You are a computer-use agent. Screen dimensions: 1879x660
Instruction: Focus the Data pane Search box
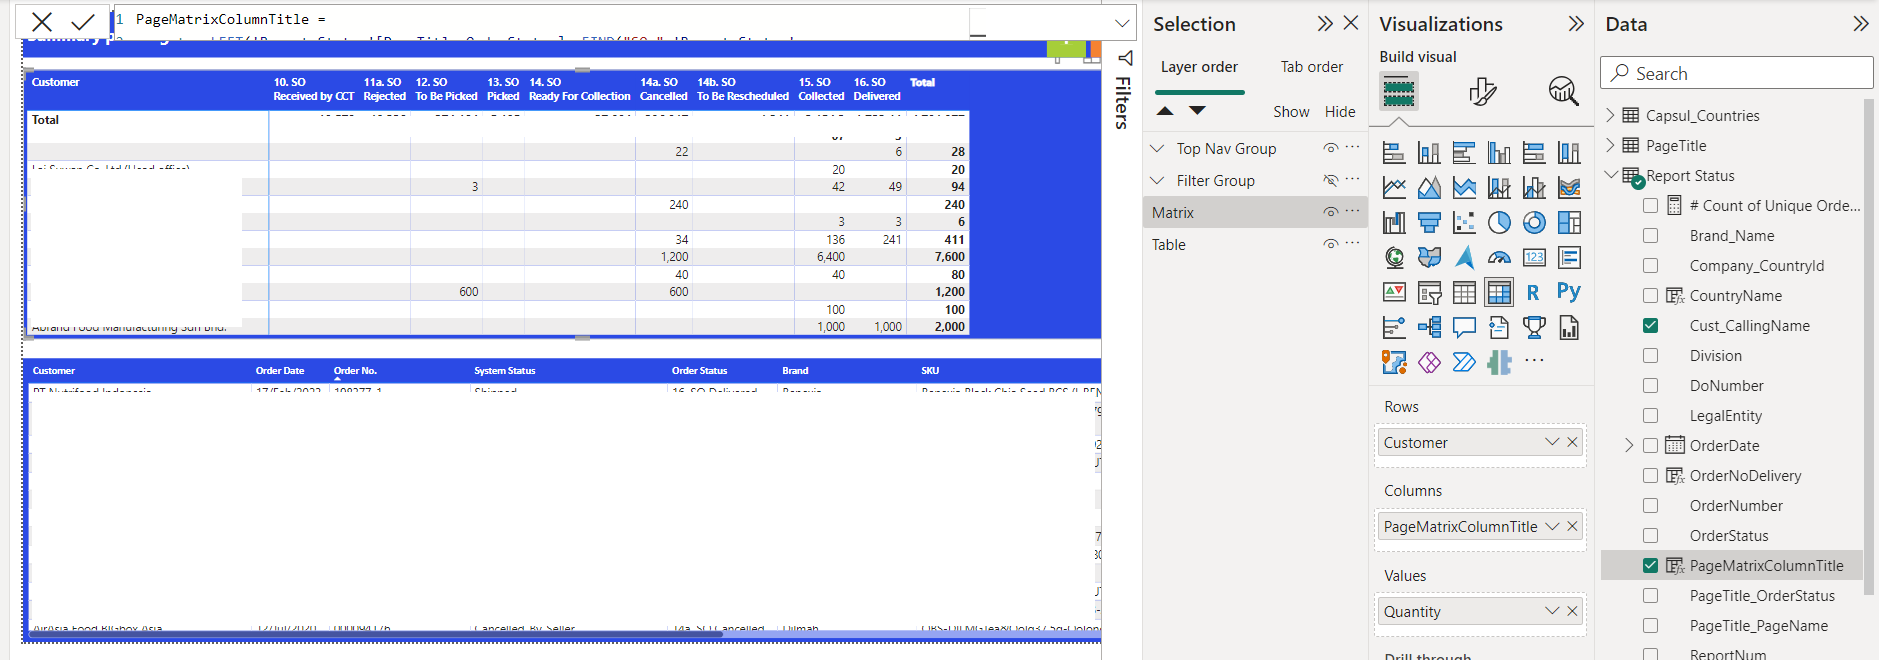point(1737,73)
